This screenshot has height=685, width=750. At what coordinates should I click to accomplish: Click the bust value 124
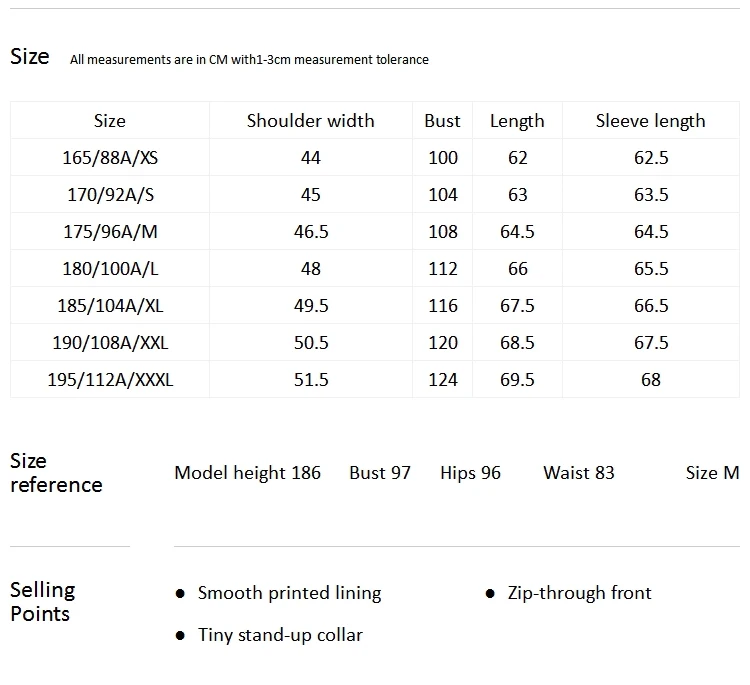[443, 379]
